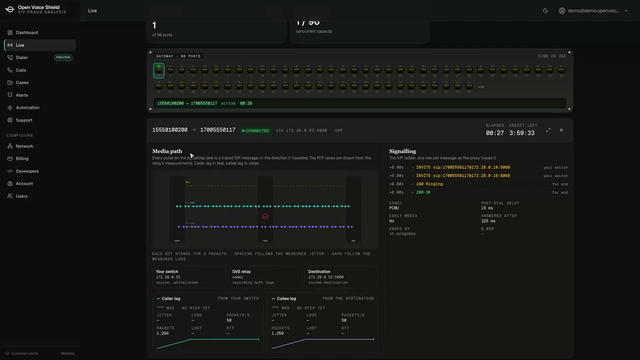This screenshot has height=360, width=640.
Task: Select the 200 OK signalling row
Action: tap(478, 192)
